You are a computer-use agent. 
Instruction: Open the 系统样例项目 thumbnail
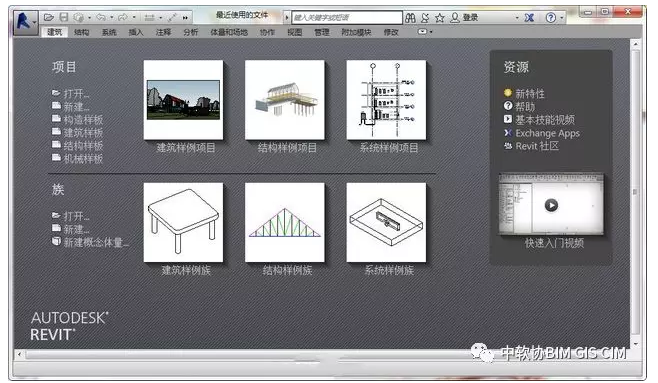(x=386, y=100)
